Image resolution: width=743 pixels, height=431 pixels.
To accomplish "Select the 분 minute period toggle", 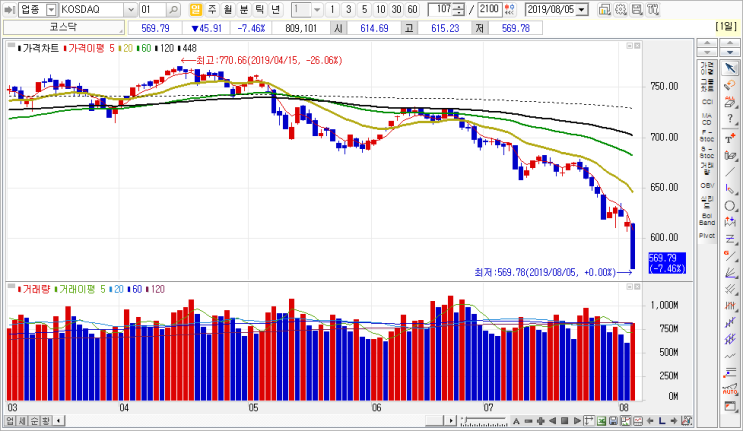I will click(x=244, y=9).
